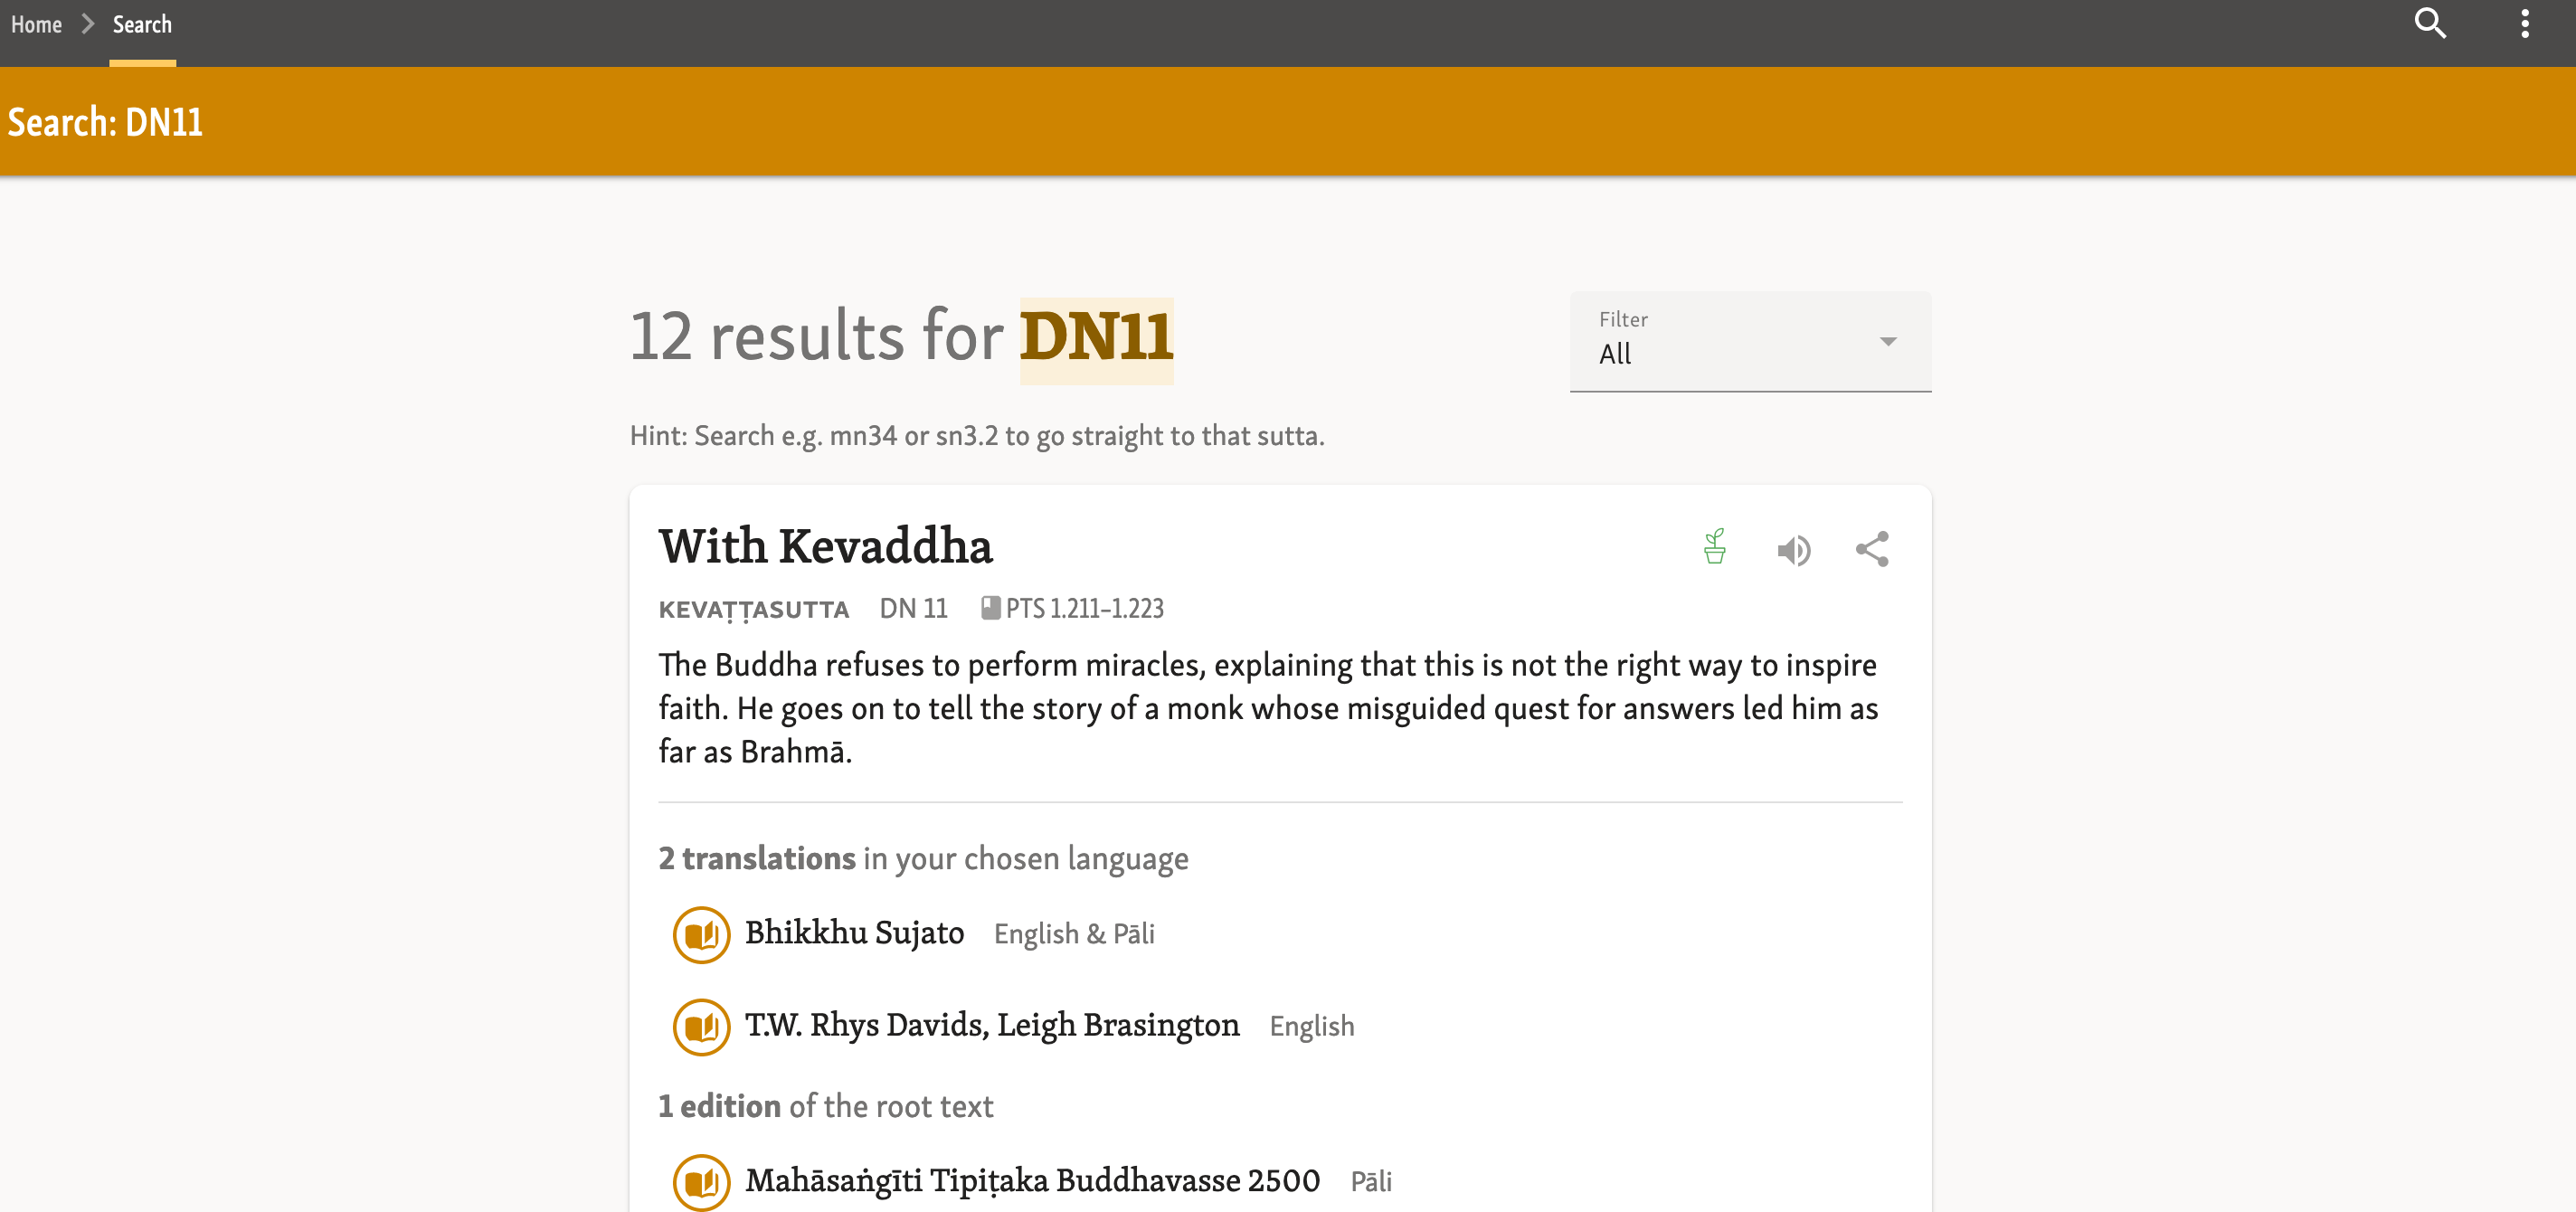Viewport: 2576px width, 1212px height.
Task: Open the Filter dropdown set to All
Action: [1750, 341]
